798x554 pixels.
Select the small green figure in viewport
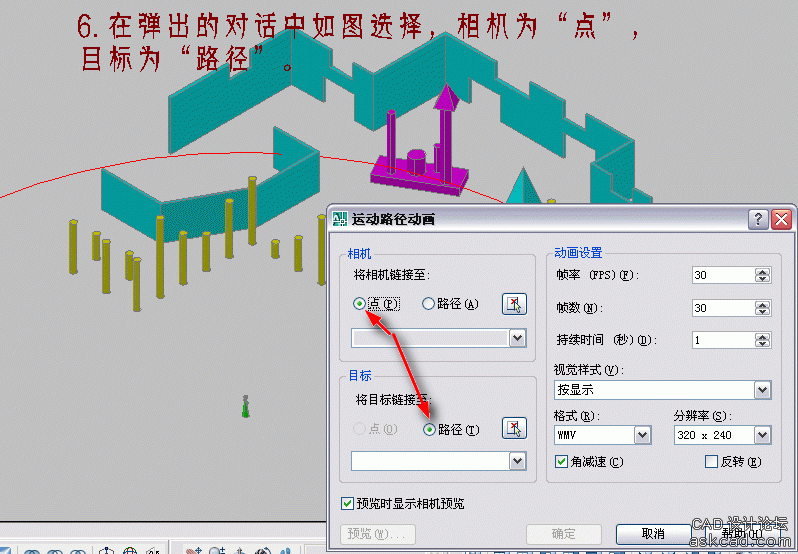point(245,406)
